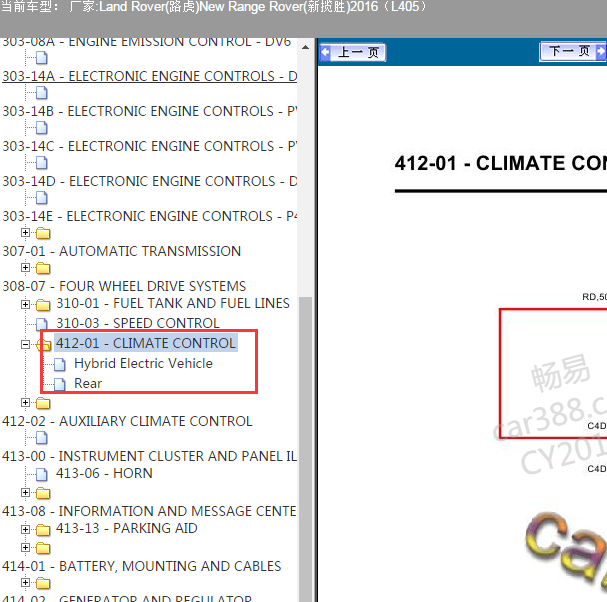Click the 413-00 - INSTRUMENT CLUSTER AND PANEL label
607x602 pixels.
tap(149, 456)
